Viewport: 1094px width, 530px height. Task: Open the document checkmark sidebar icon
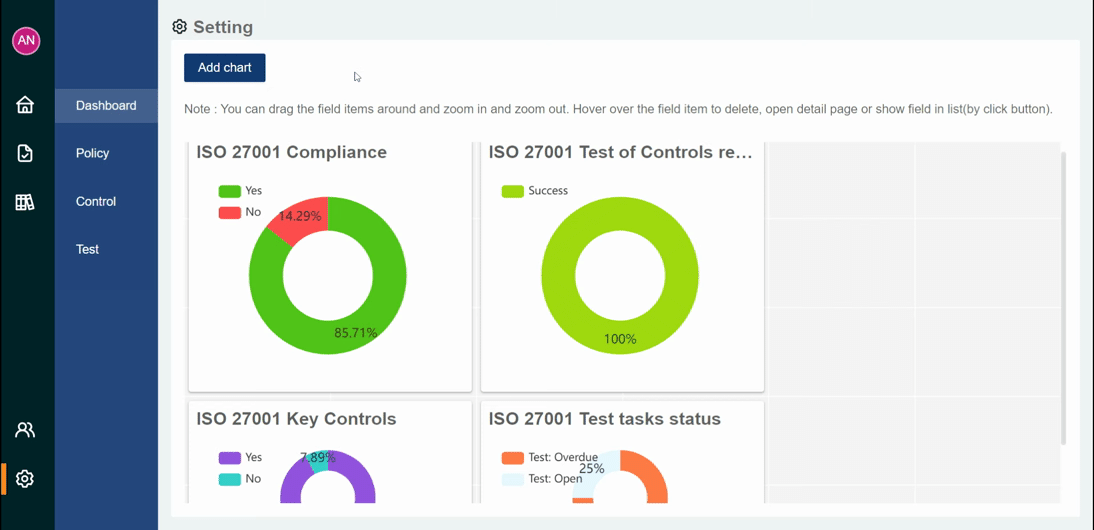[x=25, y=153]
